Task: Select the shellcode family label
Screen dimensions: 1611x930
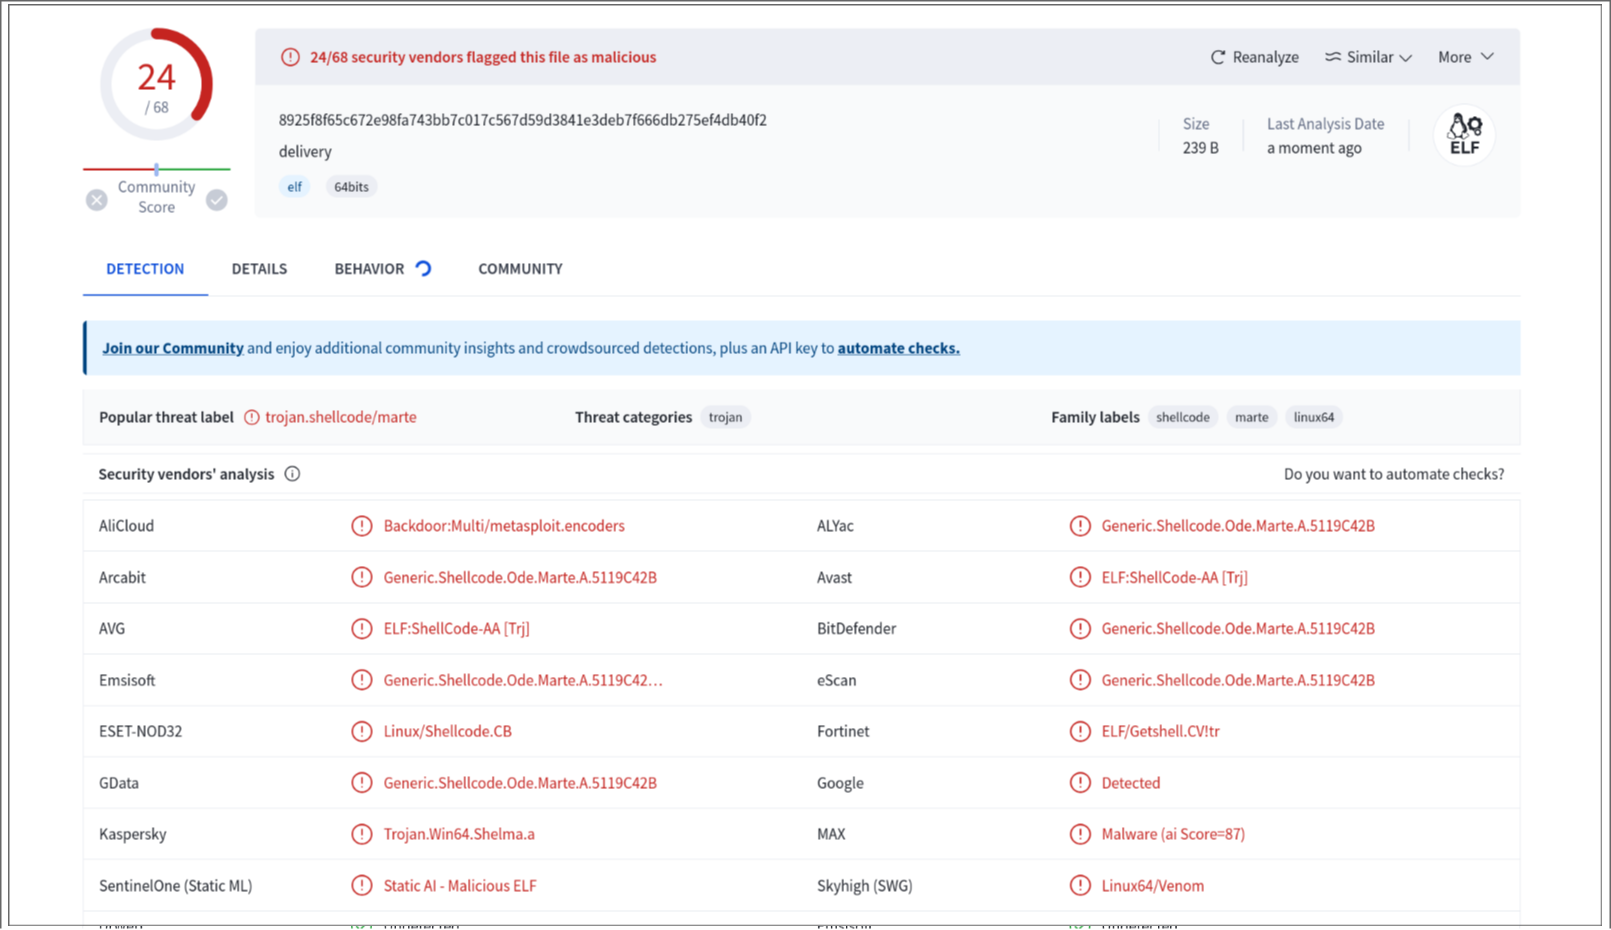Action: [x=1182, y=417]
